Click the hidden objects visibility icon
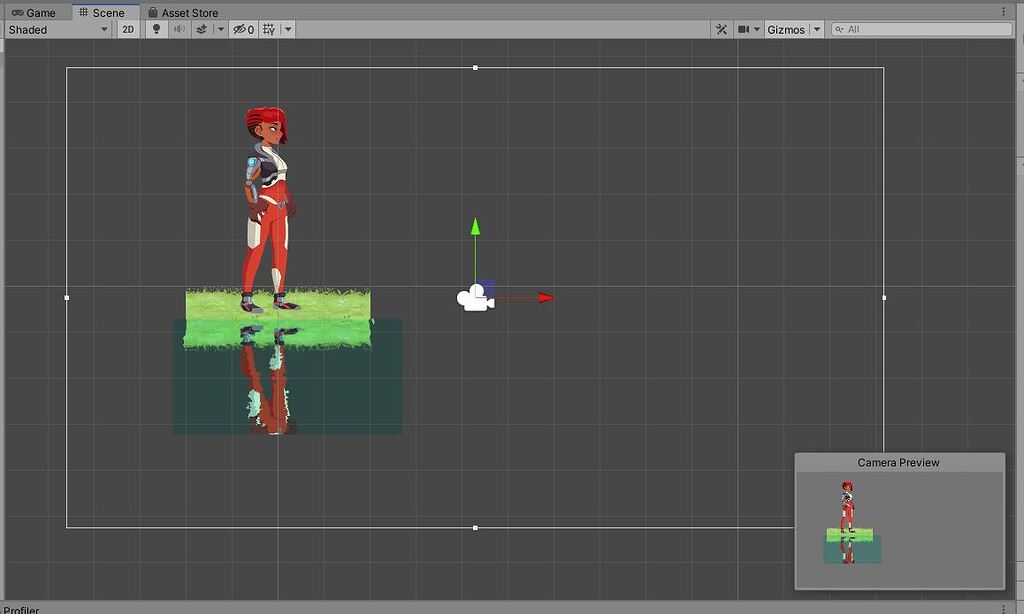This screenshot has height=614, width=1024. point(241,29)
